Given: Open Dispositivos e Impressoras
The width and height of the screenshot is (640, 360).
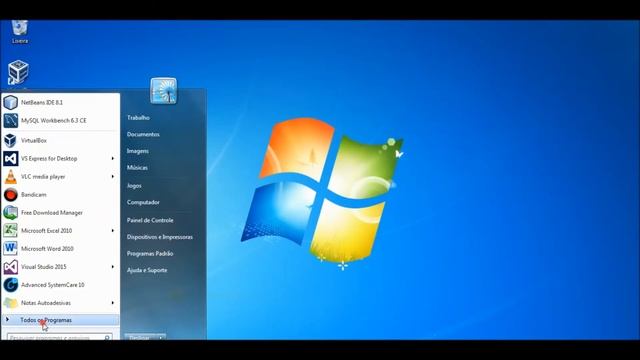Looking at the screenshot, I should click(x=160, y=237).
